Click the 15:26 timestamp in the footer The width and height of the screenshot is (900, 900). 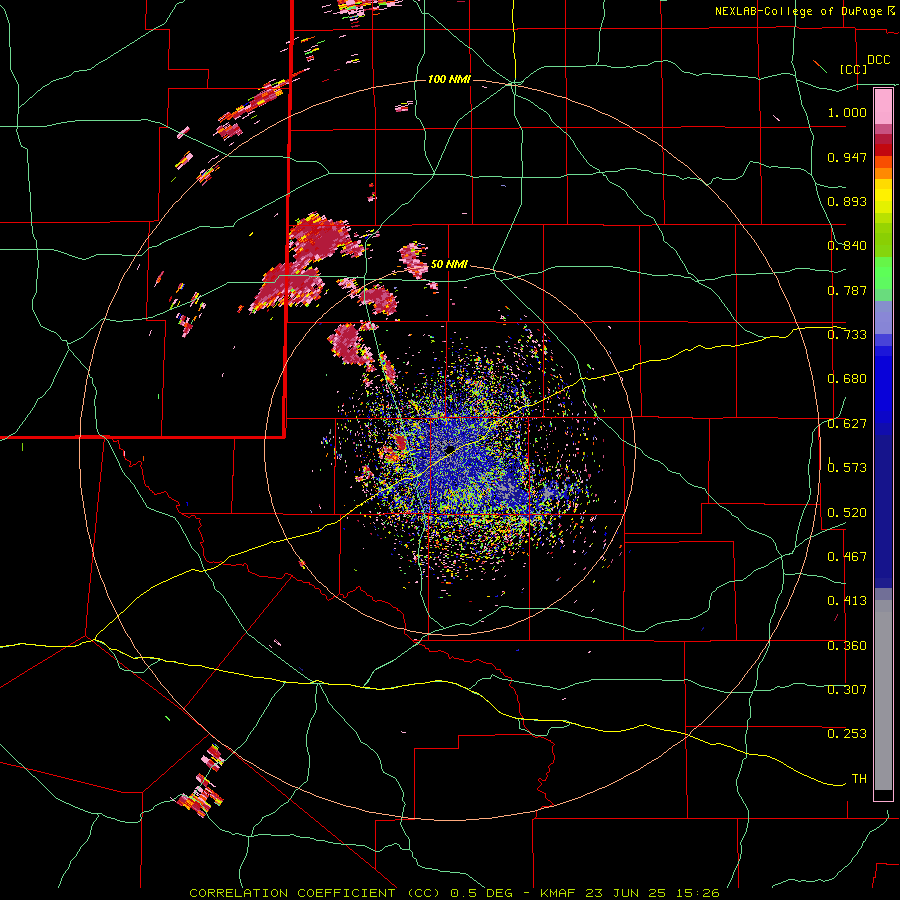point(697,893)
